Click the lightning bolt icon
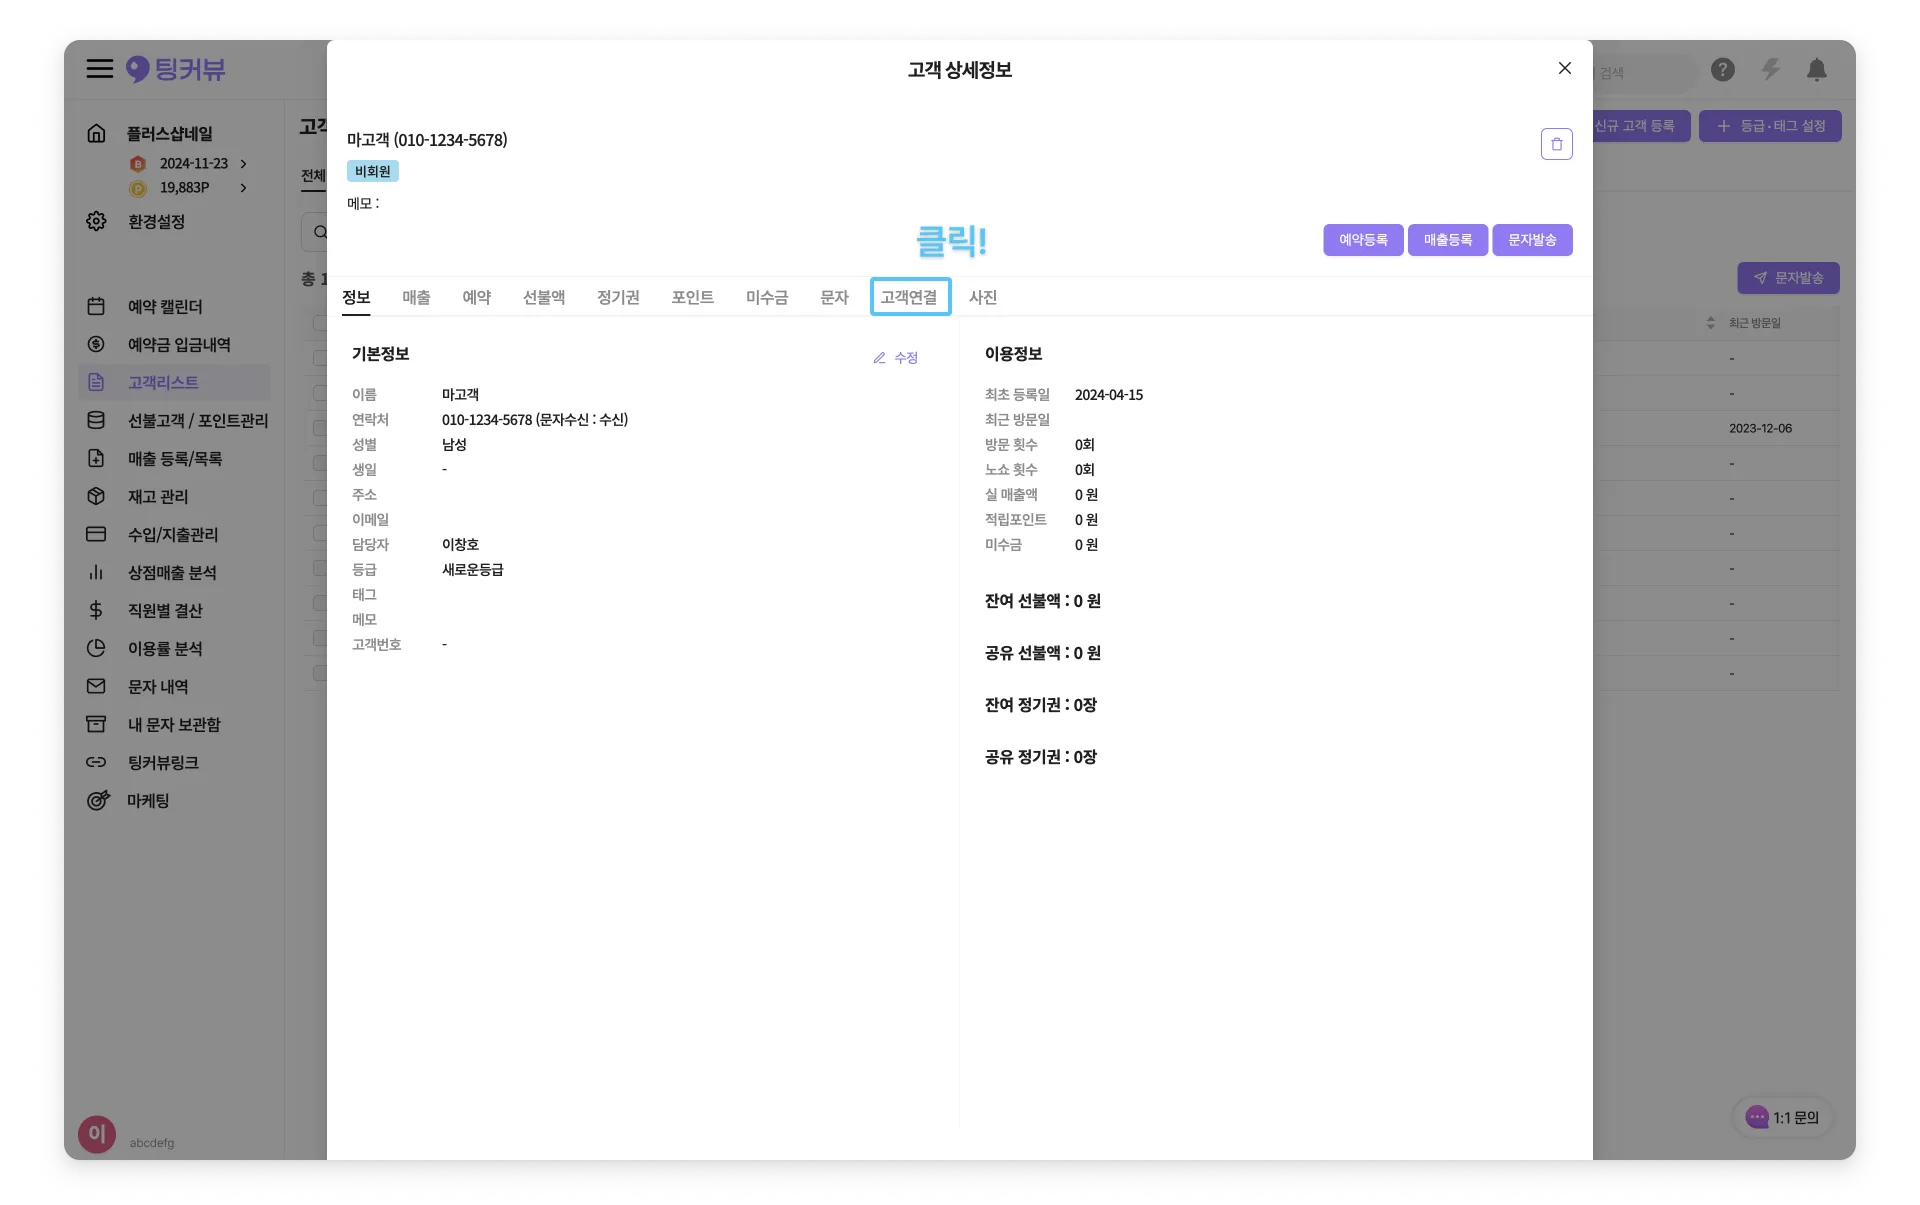Viewport: 1920px width, 1205px height. coord(1770,70)
